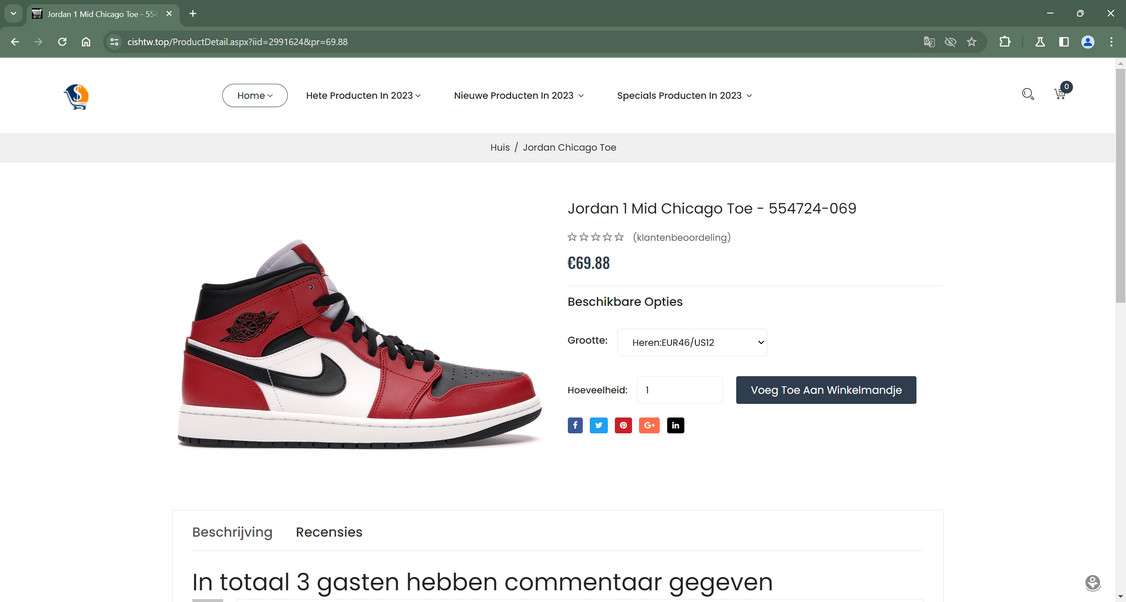The height and width of the screenshot is (602, 1126).
Task: Open the Grootte size dropdown
Action: point(692,342)
